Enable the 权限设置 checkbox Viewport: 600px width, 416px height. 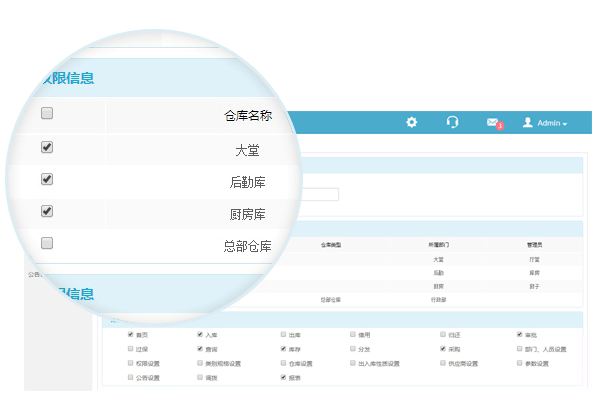[x=130, y=363]
